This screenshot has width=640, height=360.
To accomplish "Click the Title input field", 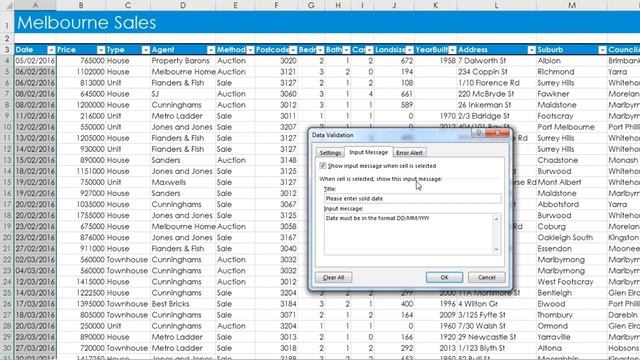I will coord(412,198).
